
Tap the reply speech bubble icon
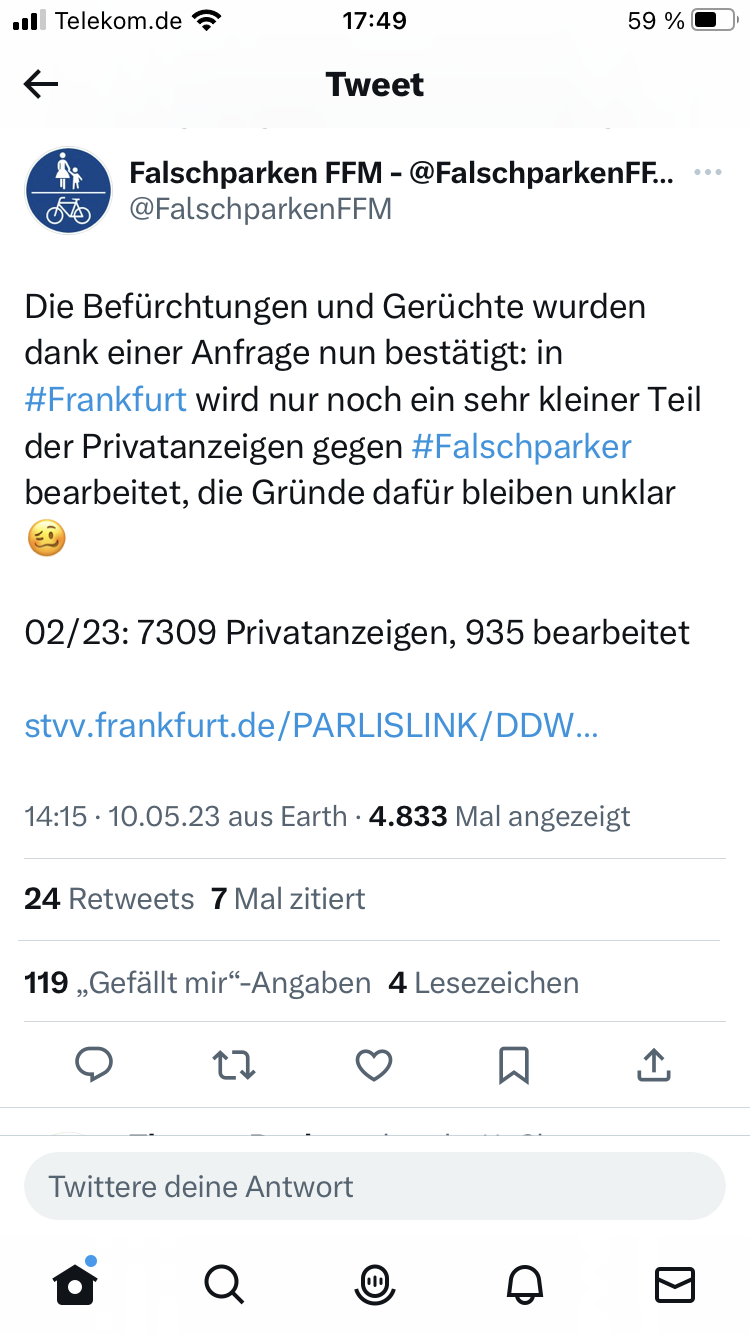pos(94,1065)
